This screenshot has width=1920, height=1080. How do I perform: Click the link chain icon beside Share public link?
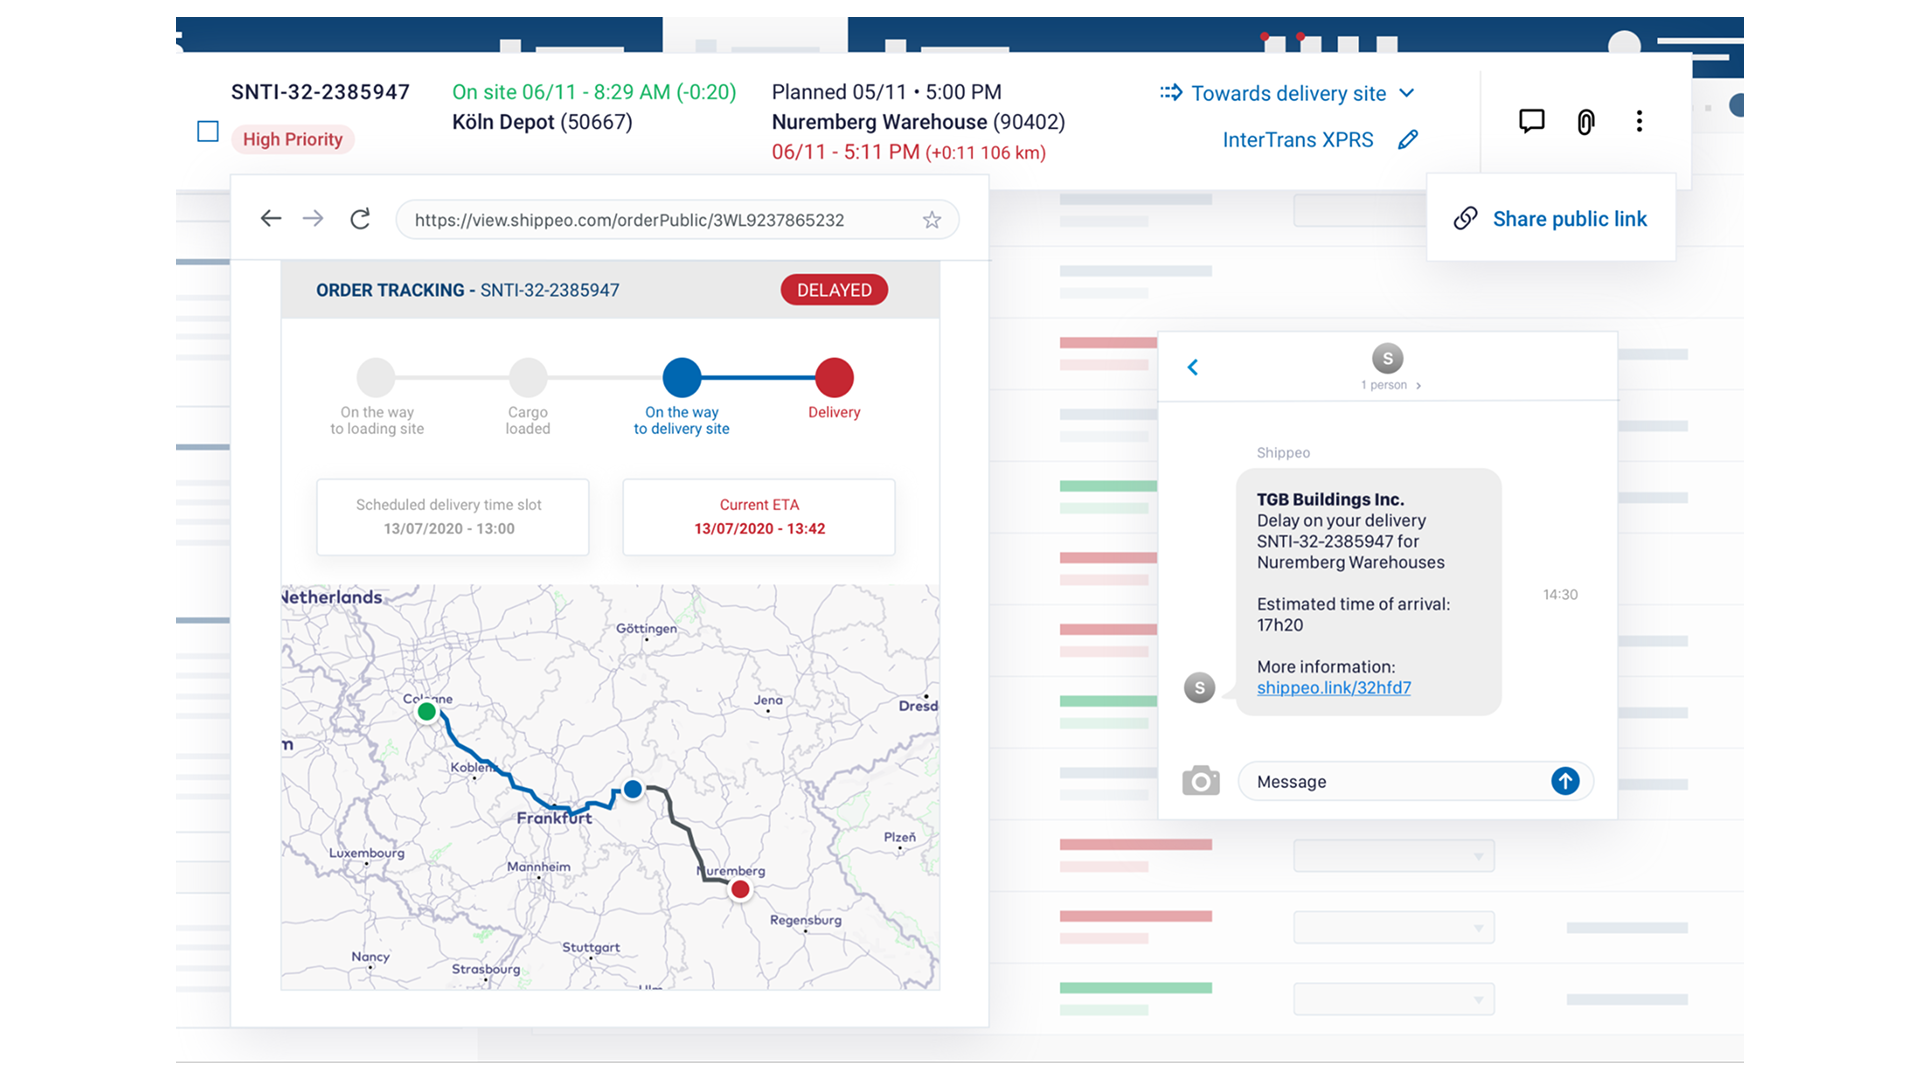(1465, 218)
